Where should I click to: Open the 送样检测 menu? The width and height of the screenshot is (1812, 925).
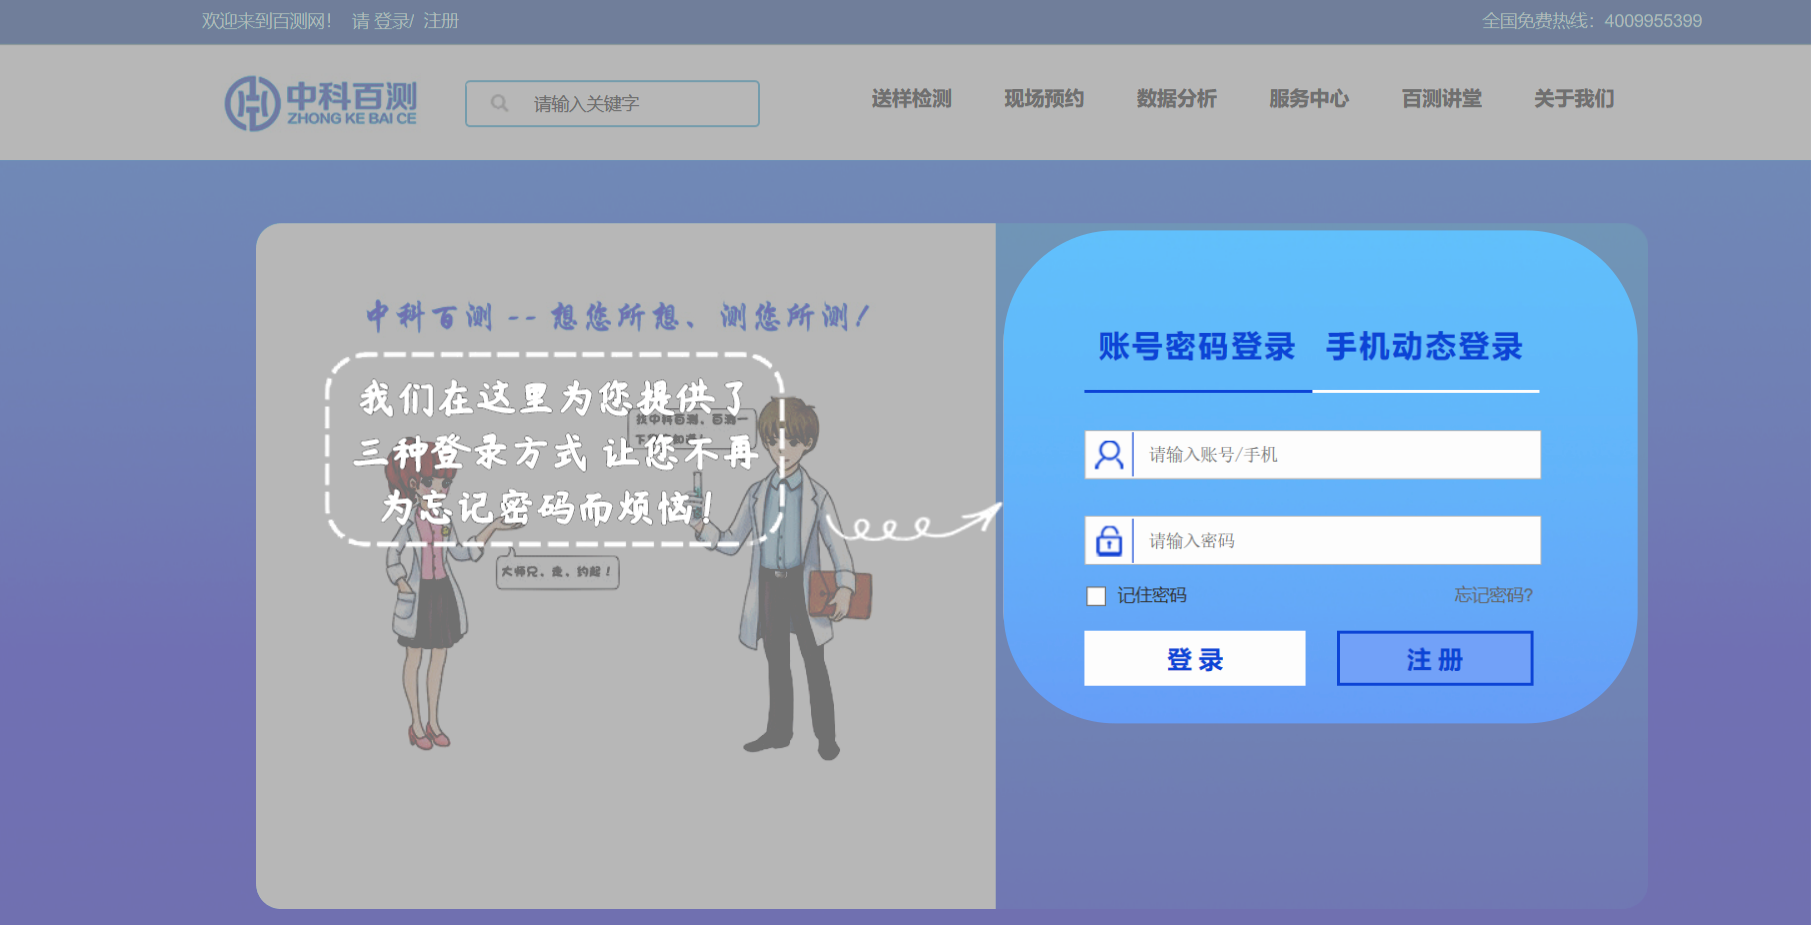911,99
